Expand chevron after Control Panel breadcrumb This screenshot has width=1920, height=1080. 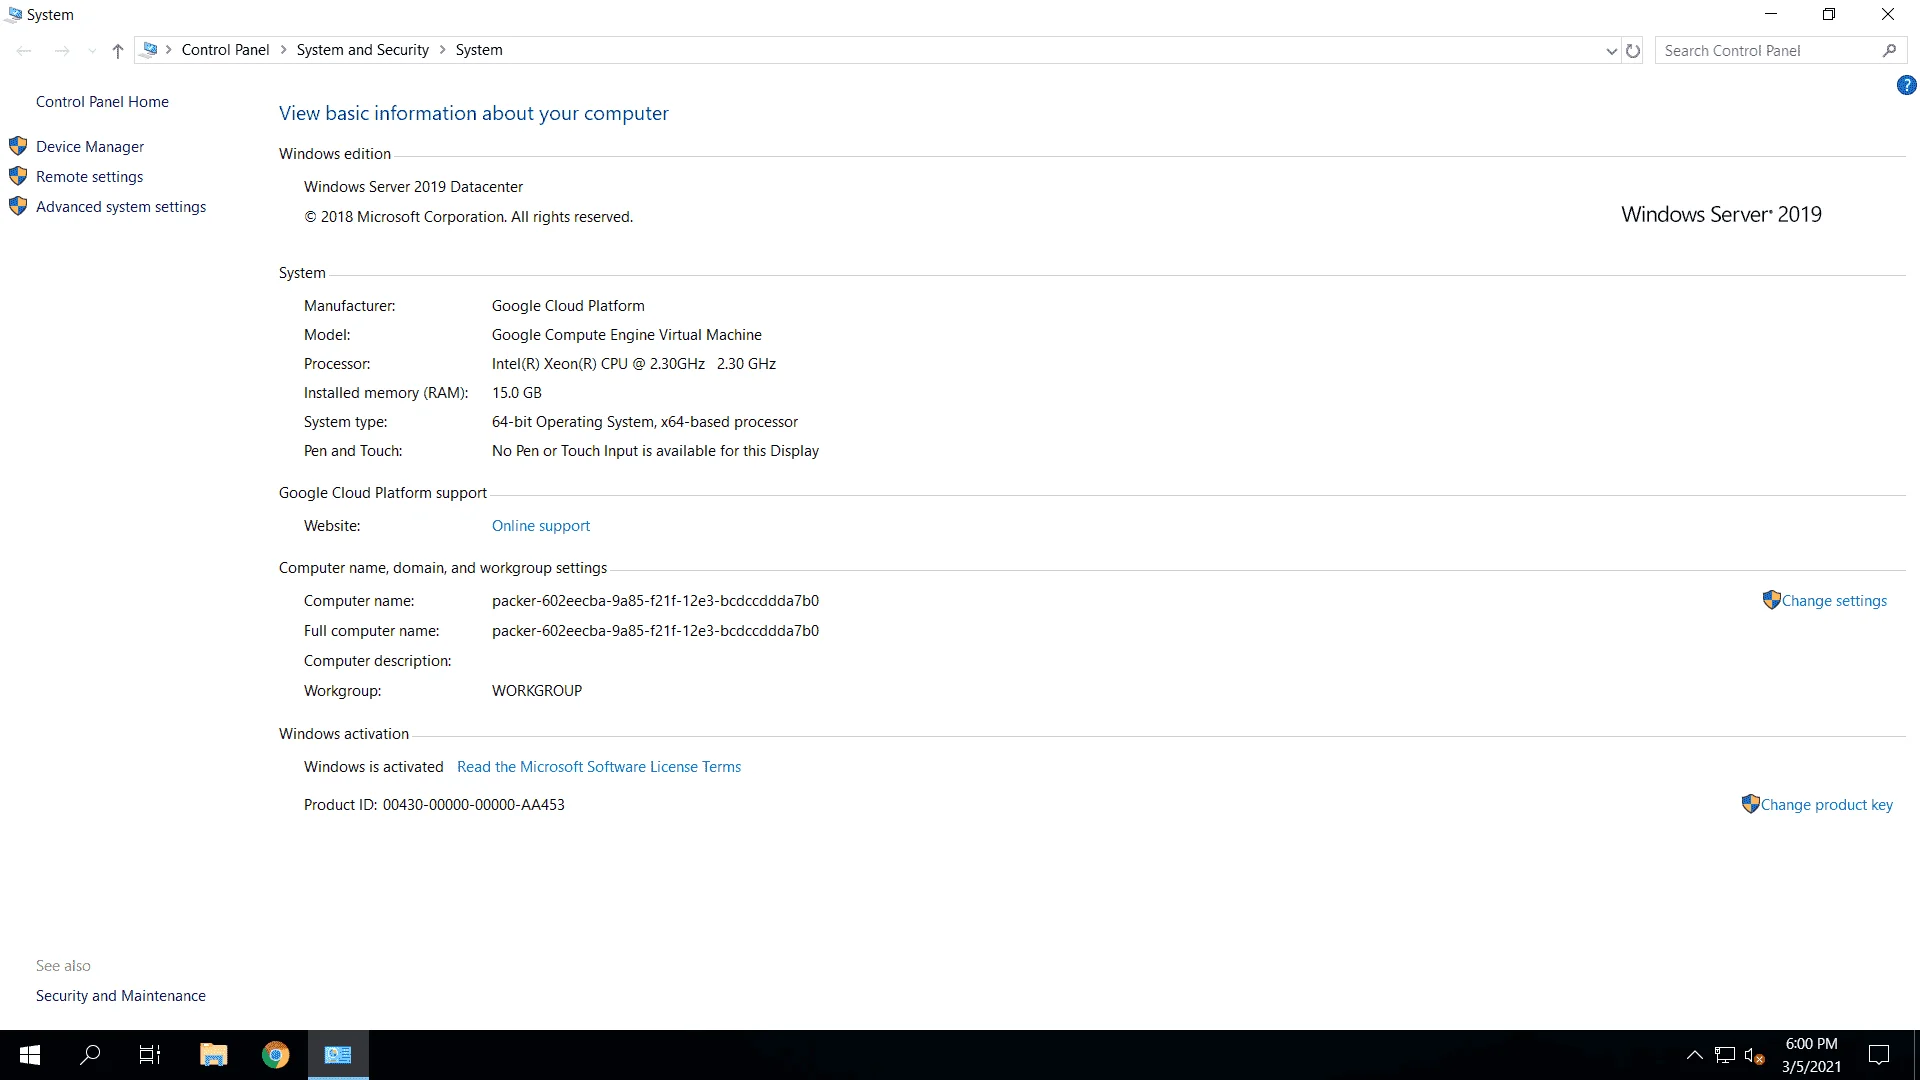(x=284, y=50)
